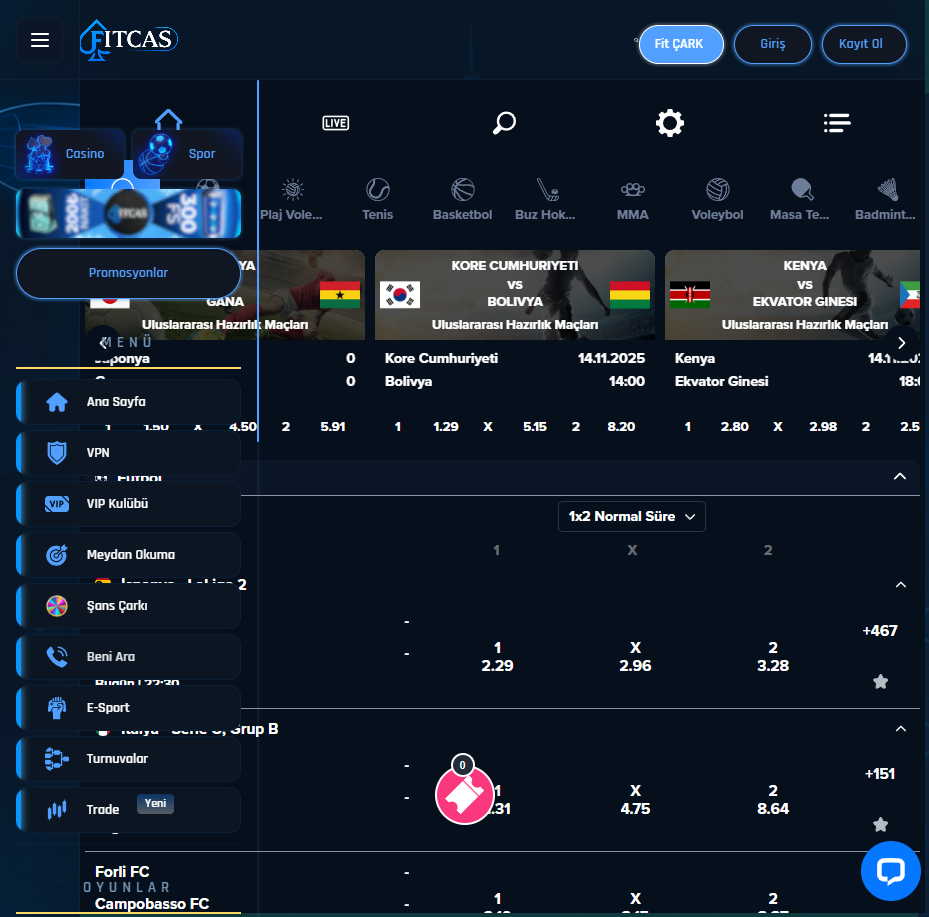Favorite the match with +467 markets
929x917 pixels.
tap(880, 682)
